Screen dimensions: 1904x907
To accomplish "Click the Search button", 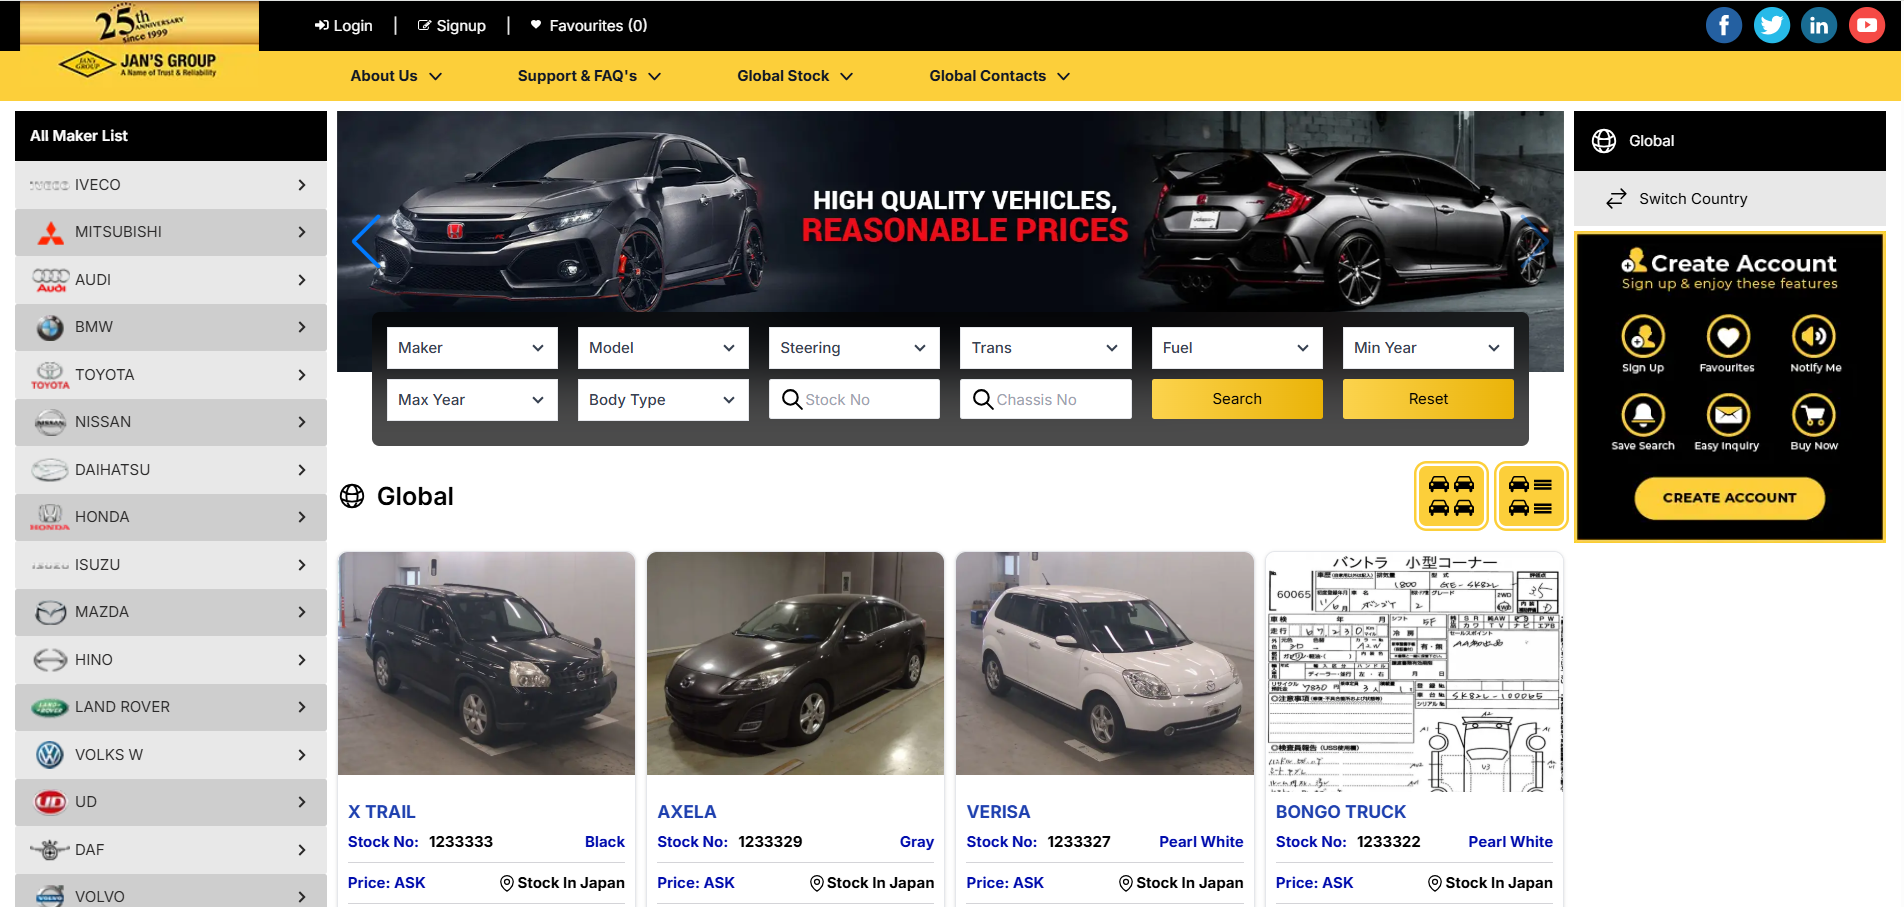I will tap(1237, 399).
